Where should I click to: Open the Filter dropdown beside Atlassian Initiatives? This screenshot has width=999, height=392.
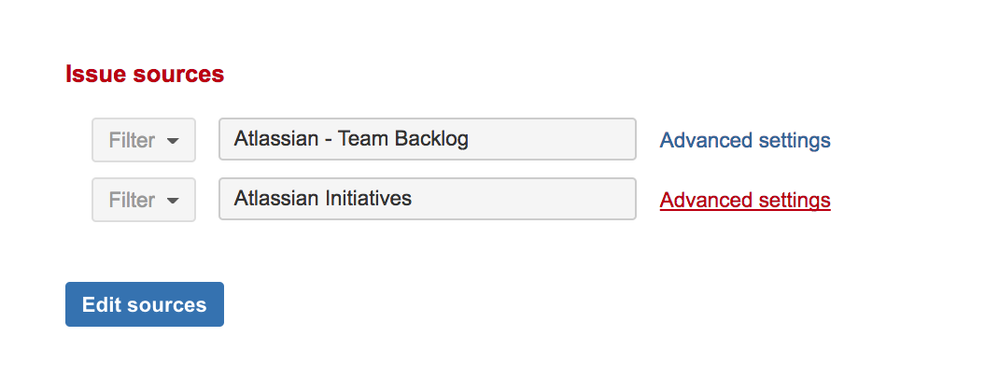click(x=144, y=200)
